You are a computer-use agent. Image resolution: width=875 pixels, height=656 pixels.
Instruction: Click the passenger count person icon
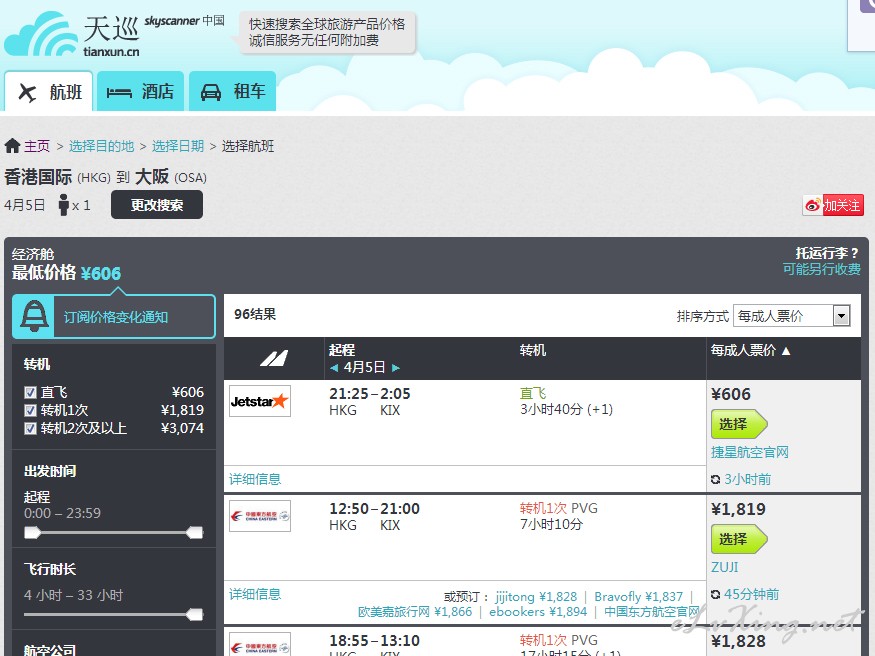click(64, 205)
